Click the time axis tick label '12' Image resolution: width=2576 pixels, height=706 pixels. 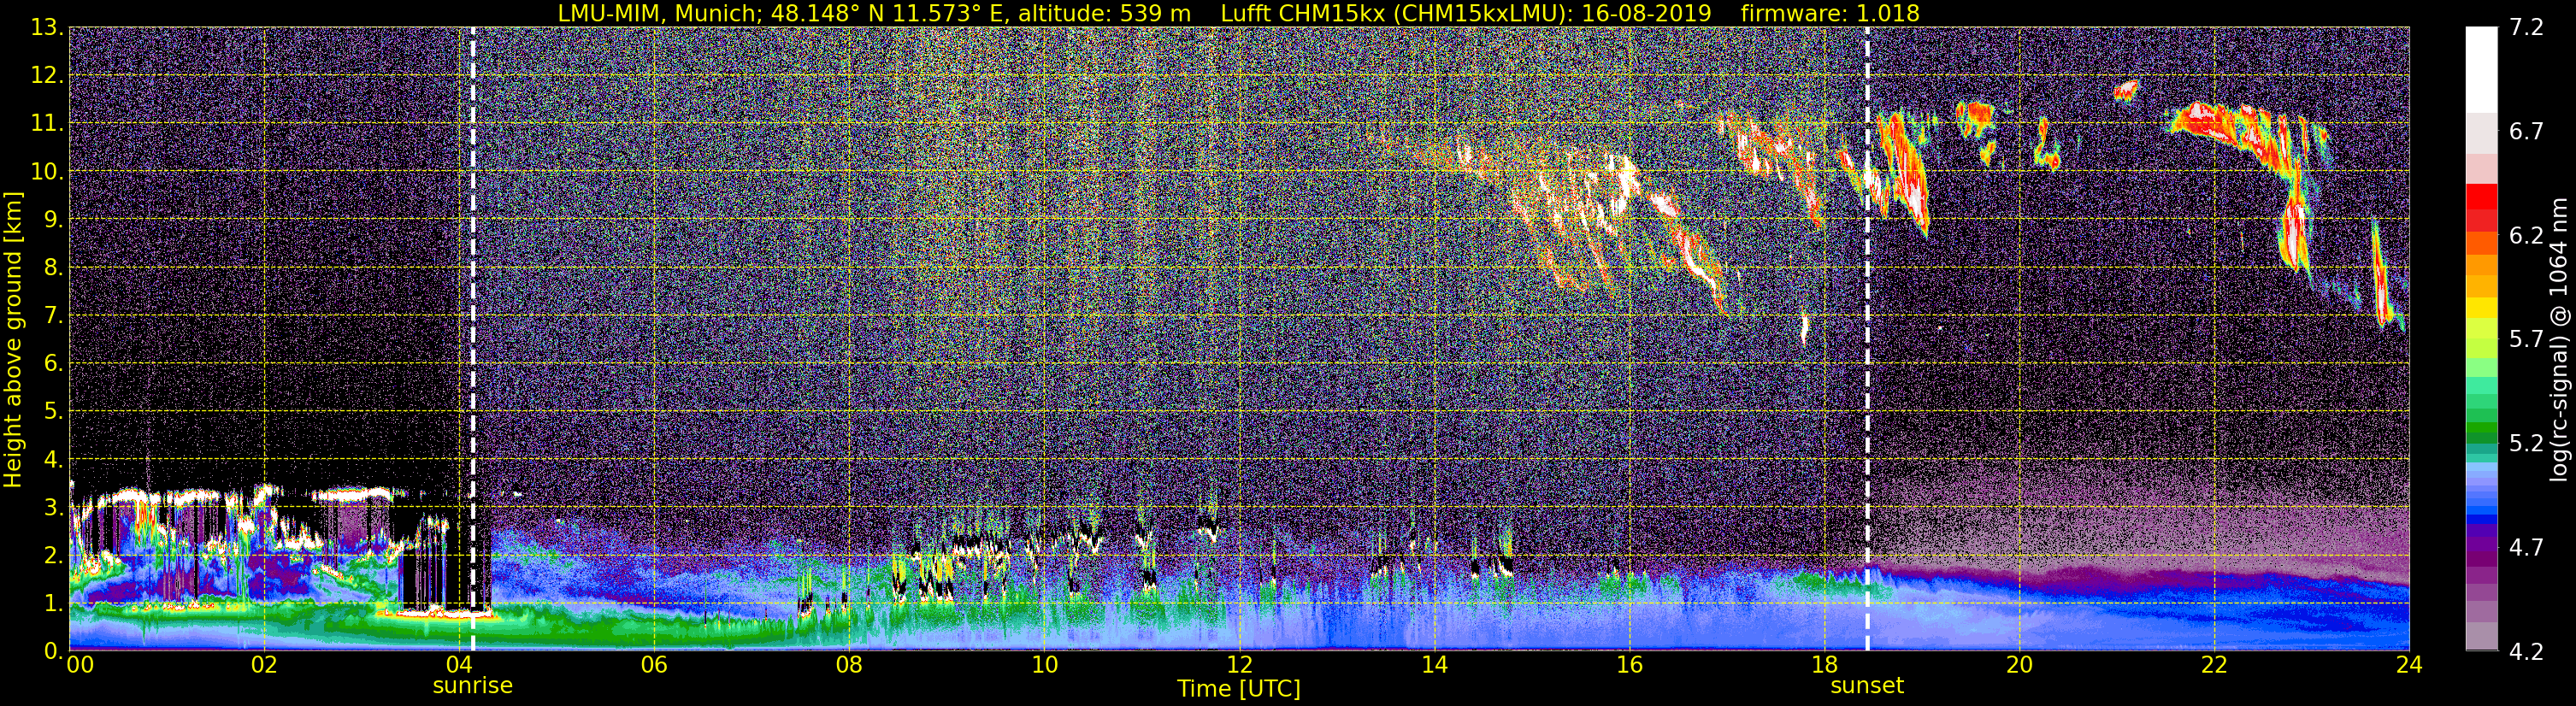[1239, 665]
